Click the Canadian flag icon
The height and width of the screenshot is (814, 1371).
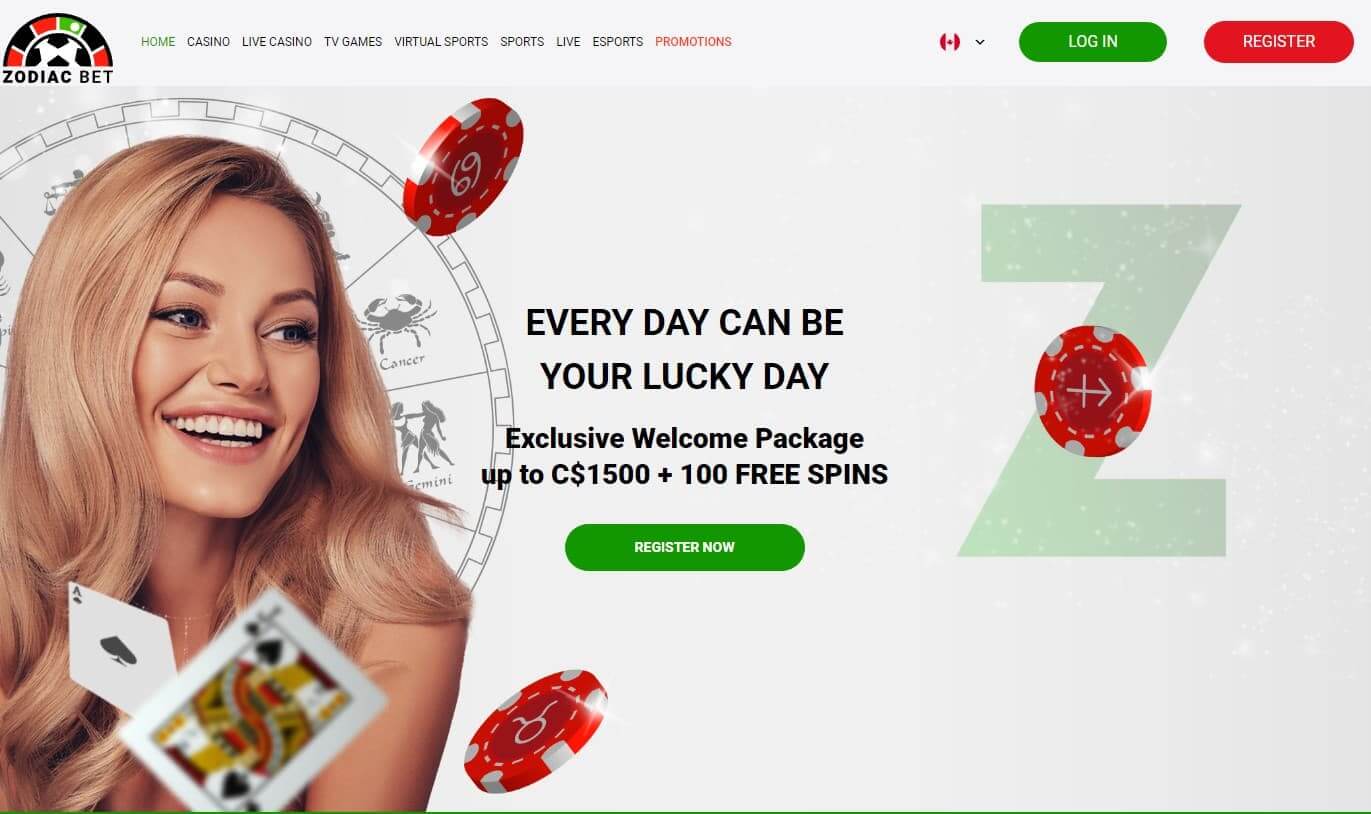950,42
